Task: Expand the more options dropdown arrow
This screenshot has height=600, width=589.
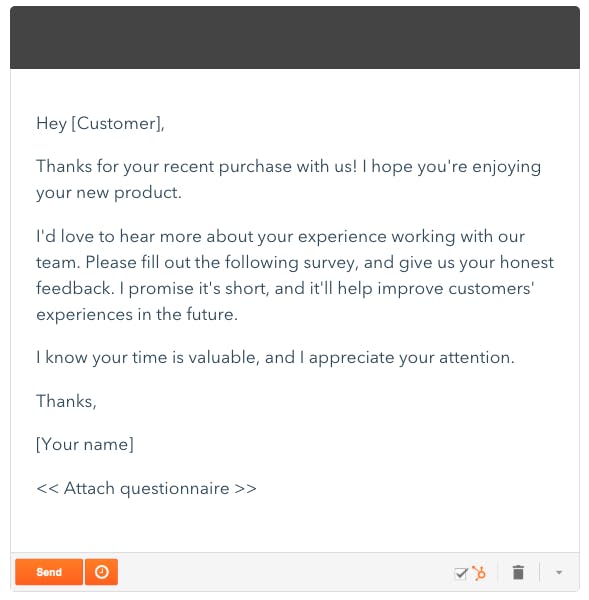Action: click(559, 572)
